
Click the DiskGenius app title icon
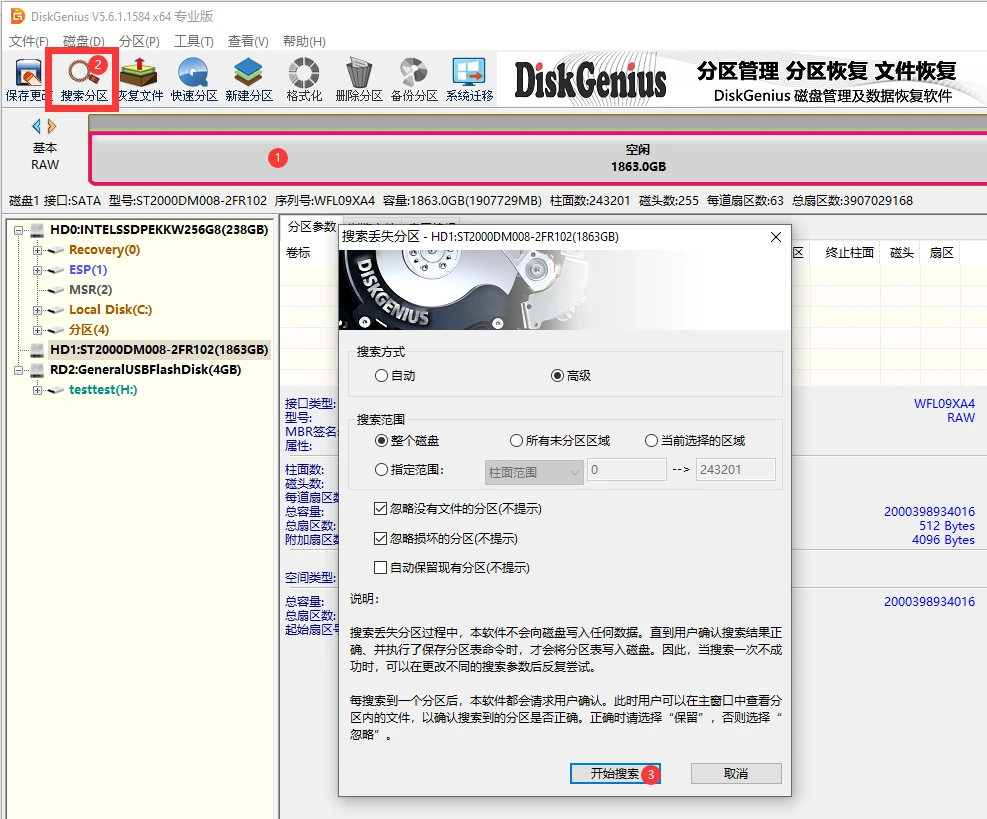(x=18, y=16)
